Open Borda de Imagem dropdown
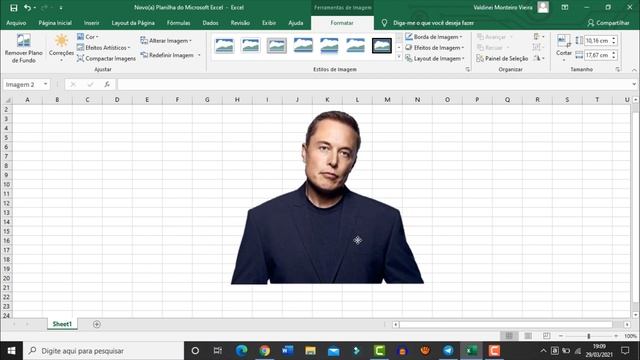Screen dimensions: 640x360 (434, 37)
